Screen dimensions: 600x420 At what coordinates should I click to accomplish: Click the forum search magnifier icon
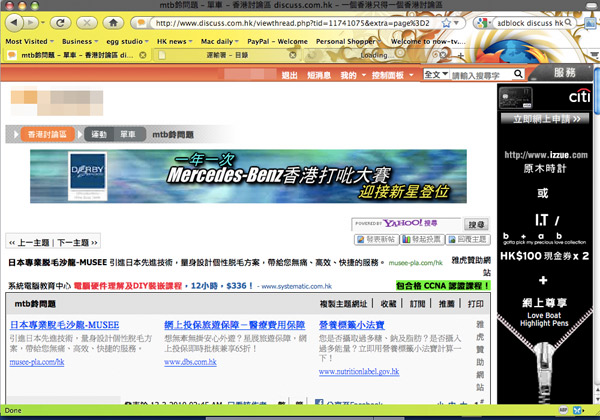click(x=518, y=73)
